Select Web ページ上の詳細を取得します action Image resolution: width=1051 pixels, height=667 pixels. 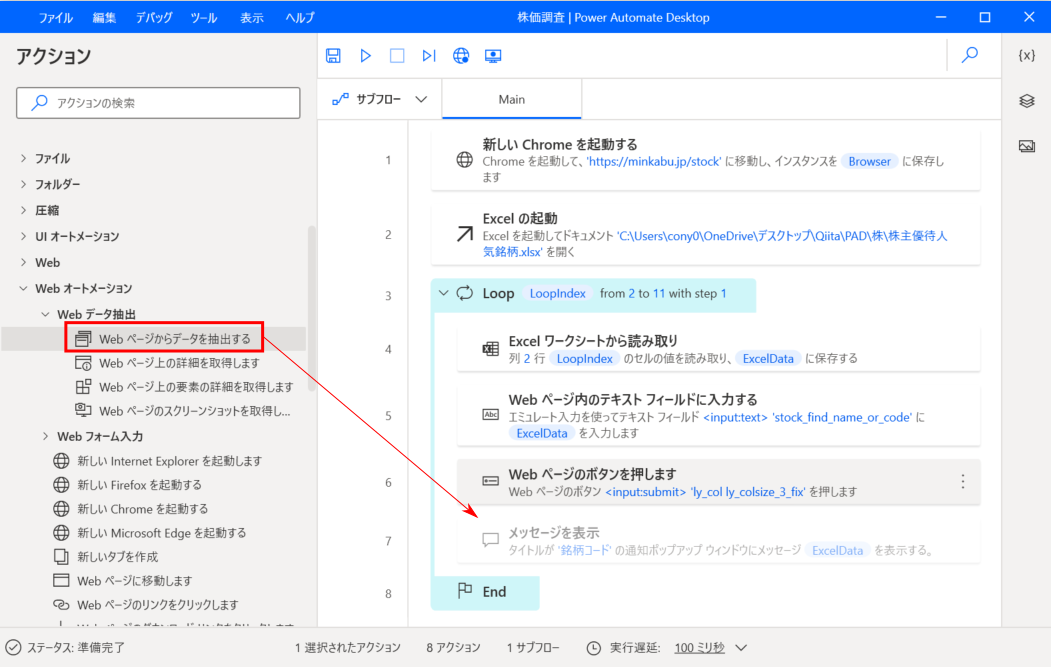(167, 363)
